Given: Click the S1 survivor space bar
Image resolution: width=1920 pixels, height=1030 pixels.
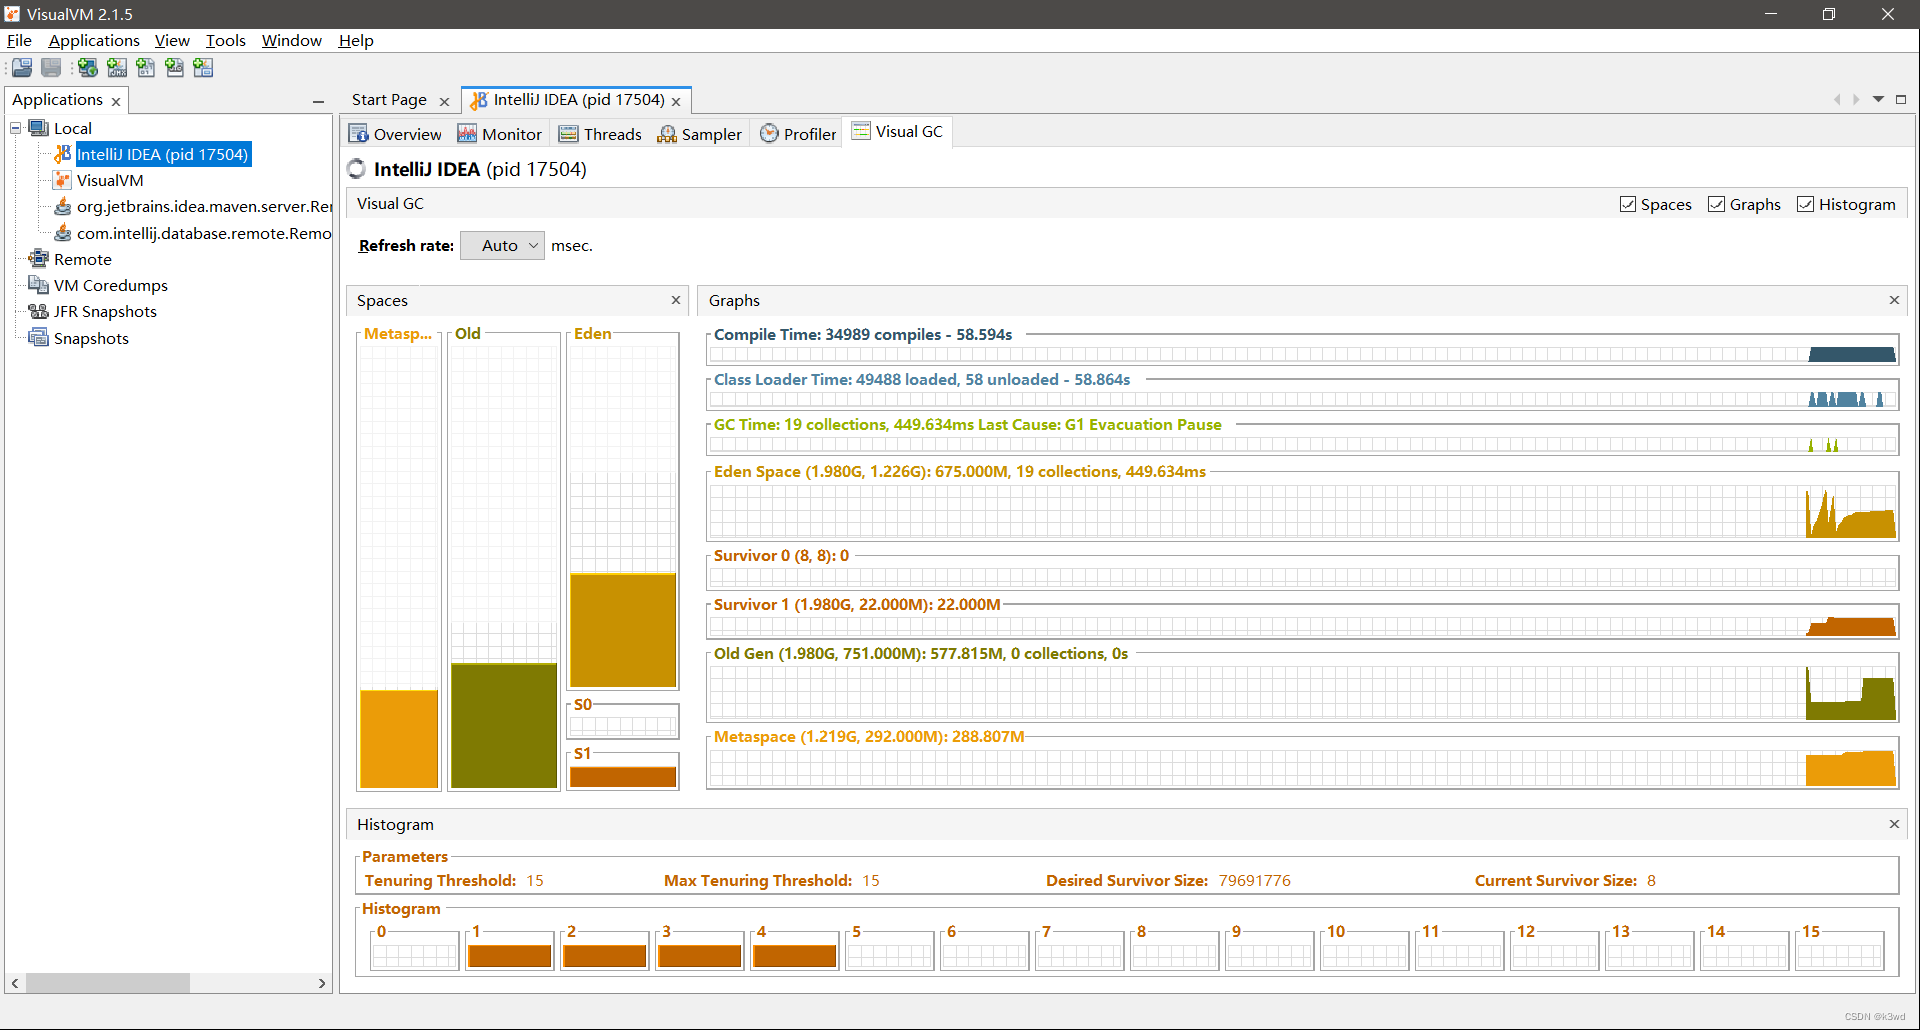Looking at the screenshot, I should pyautogui.click(x=623, y=777).
